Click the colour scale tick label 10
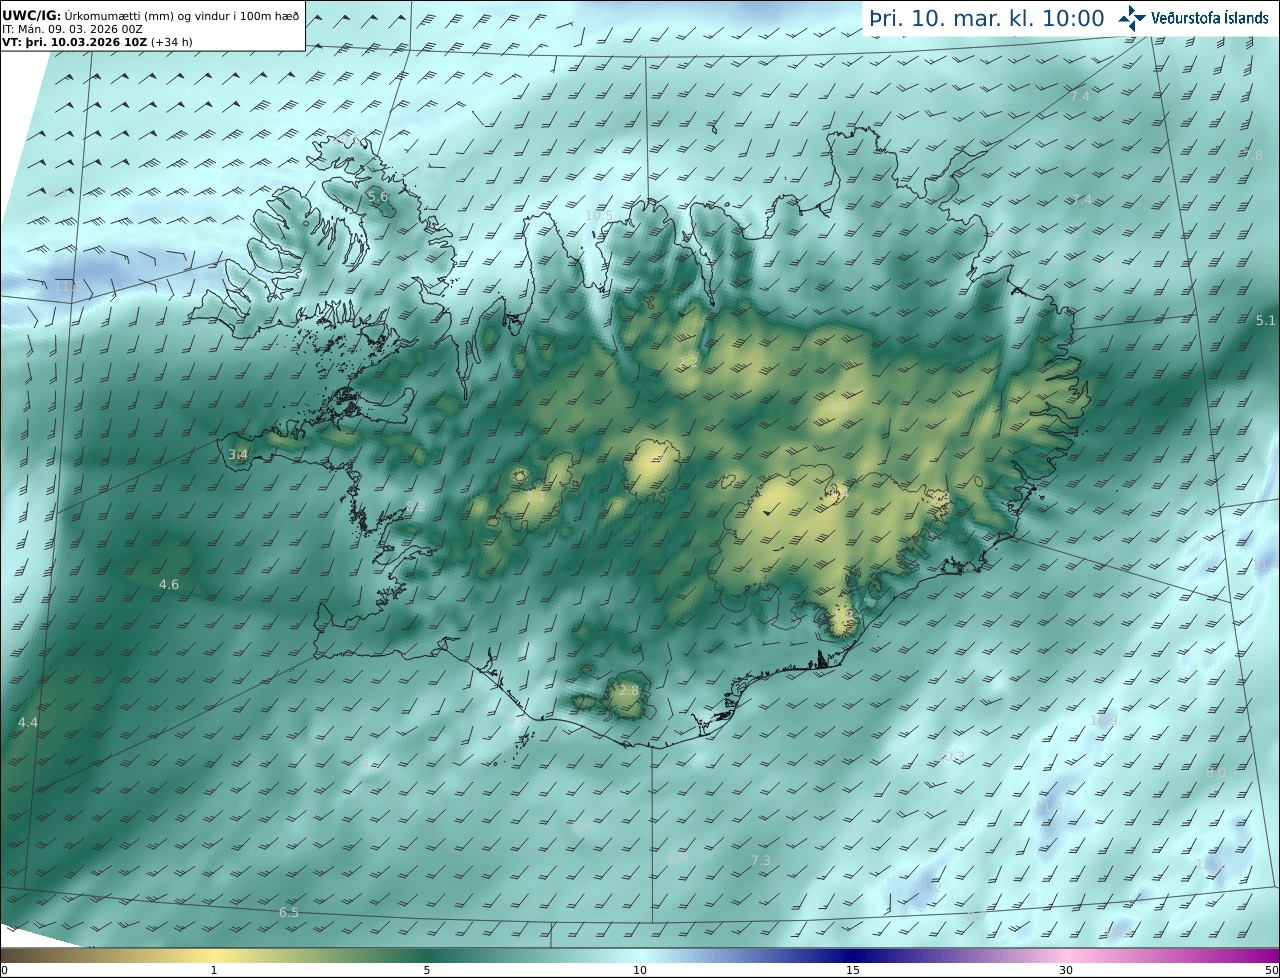The height and width of the screenshot is (978, 1280). pyautogui.click(x=640, y=970)
